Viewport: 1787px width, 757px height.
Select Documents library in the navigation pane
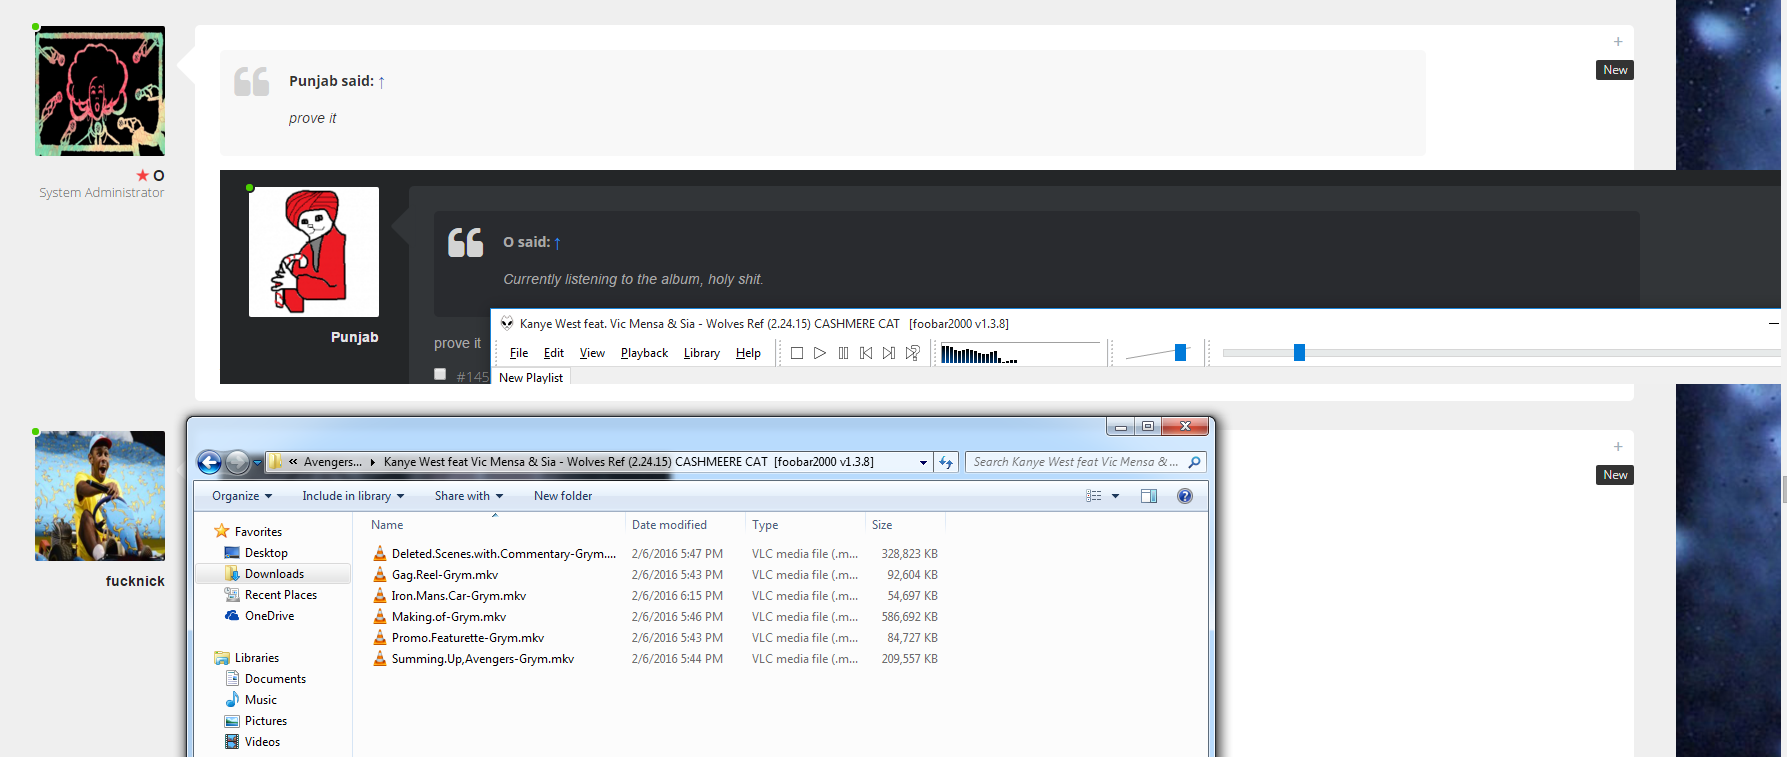pos(266,679)
